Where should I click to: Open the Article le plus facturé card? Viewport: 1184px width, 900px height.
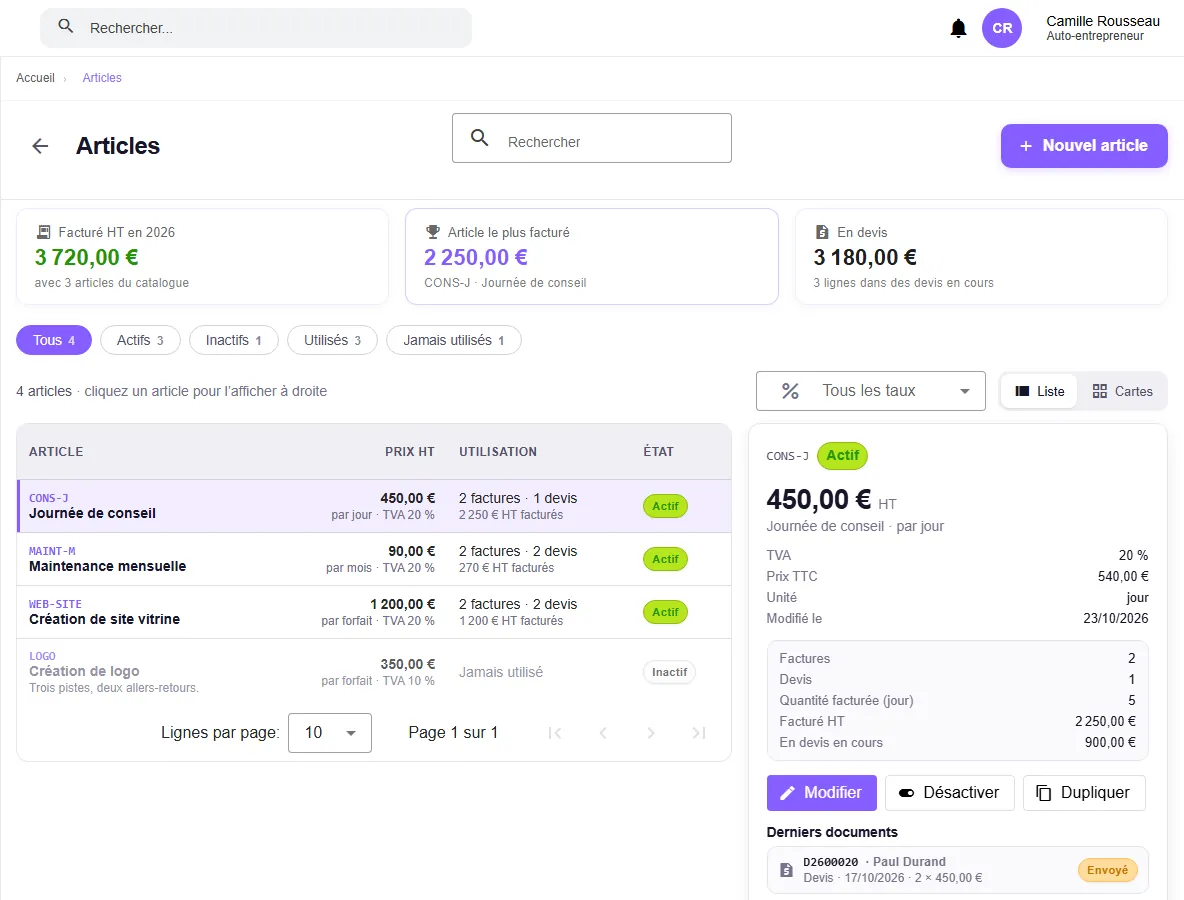[x=592, y=257]
